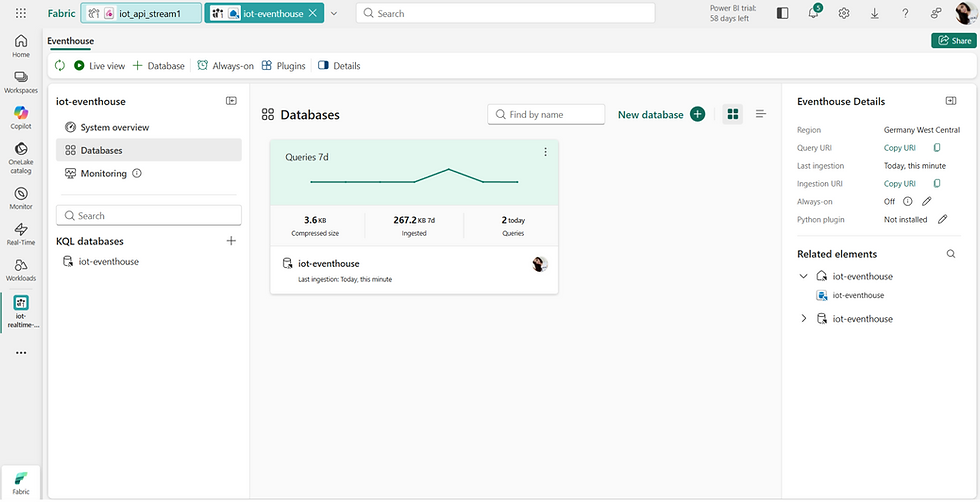Open the database card more options menu

pyautogui.click(x=545, y=152)
